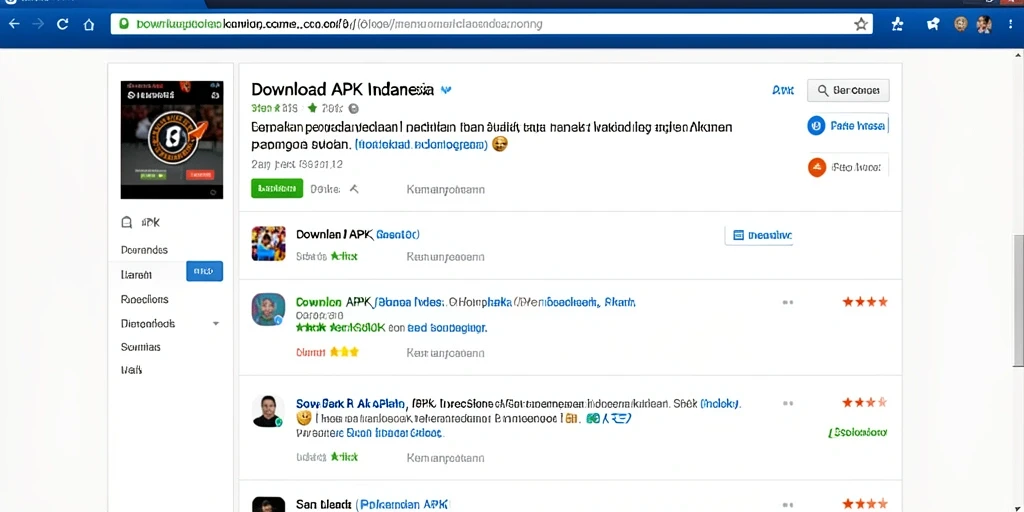This screenshot has height=512, width=1024.
Task: Open the second profile avatar in toolbar
Action: [x=984, y=25]
